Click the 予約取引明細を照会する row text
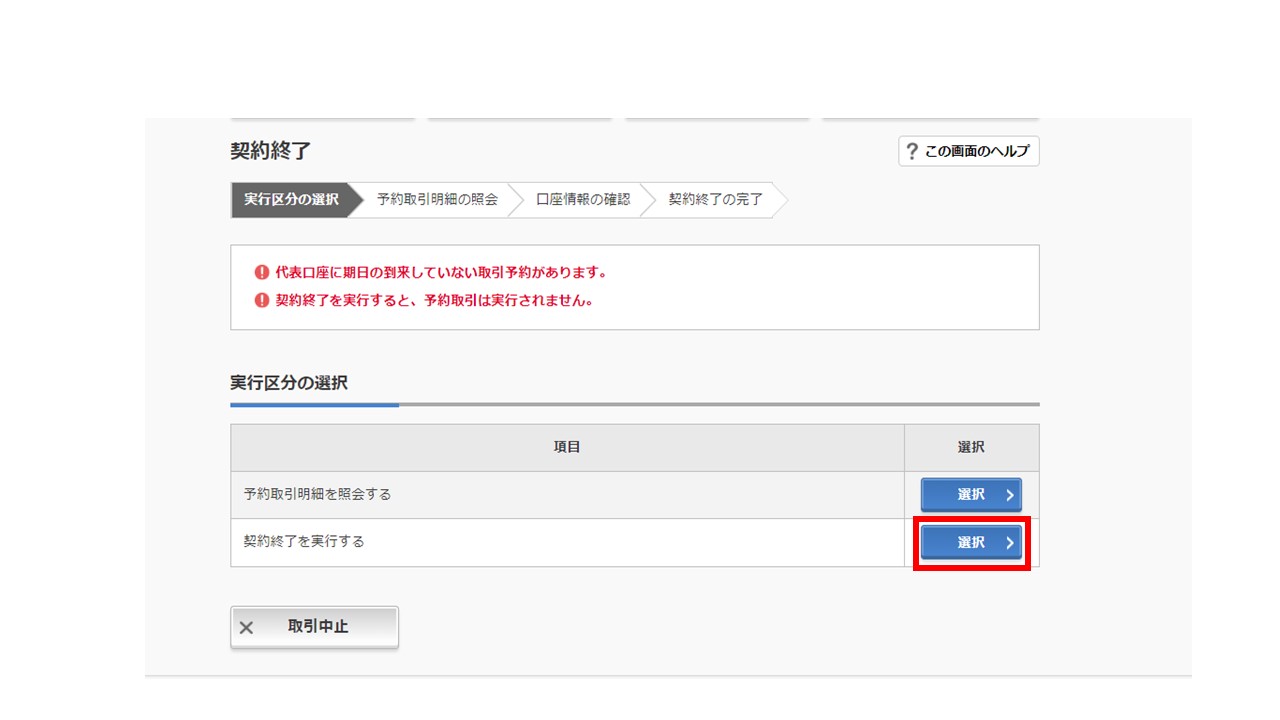 click(317, 494)
